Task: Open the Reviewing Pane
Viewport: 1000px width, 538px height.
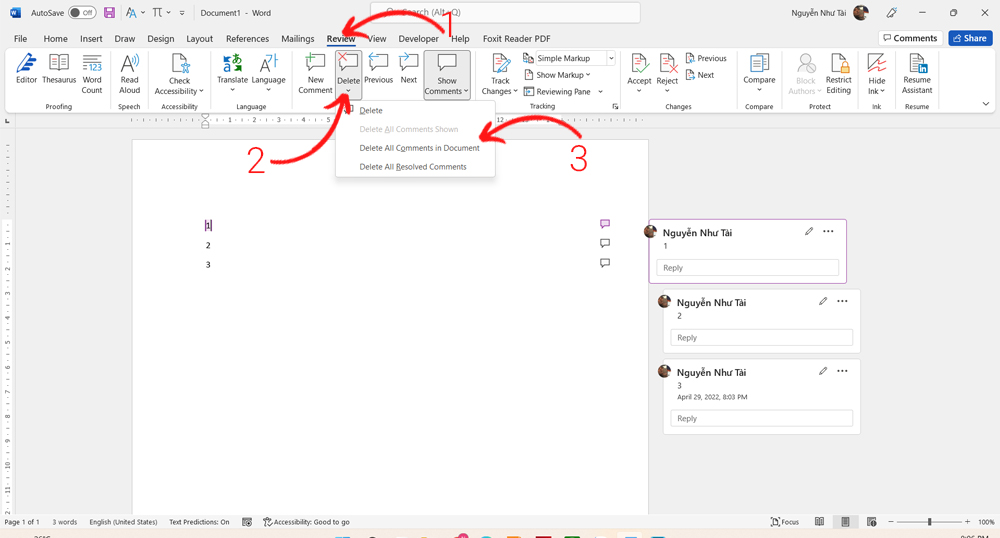Action: 557,92
